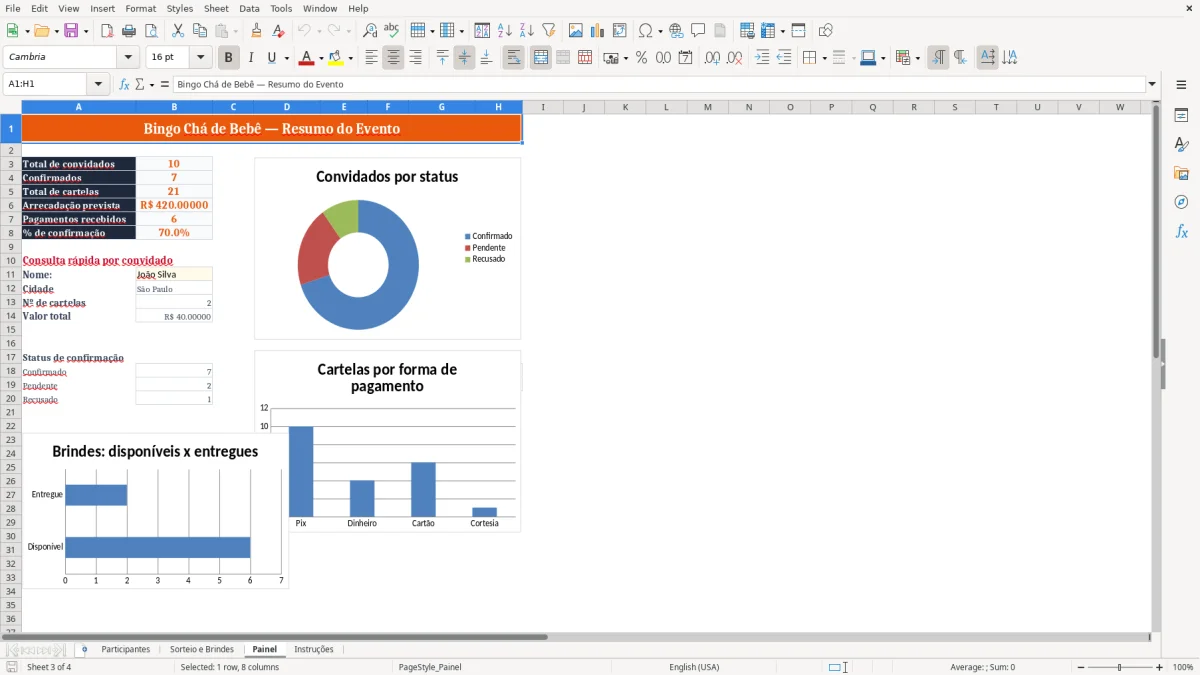1200x675 pixels.
Task: Increase cell indent
Action: coord(762,58)
